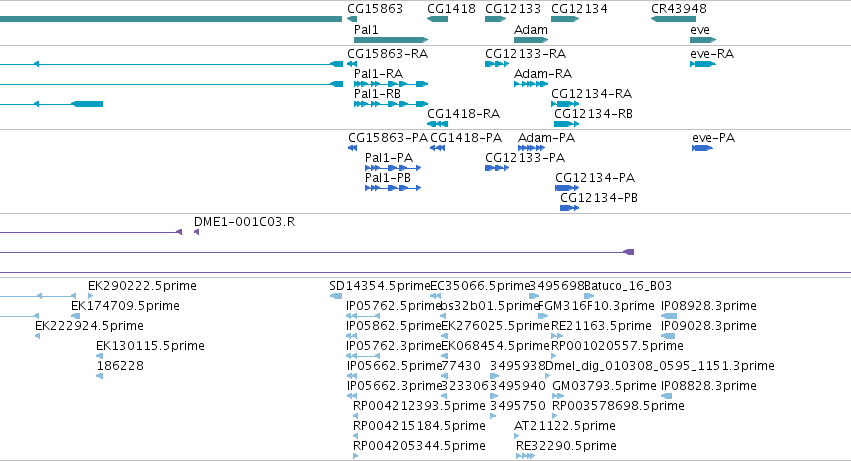The width and height of the screenshot is (851, 461).
Task: Select the Dmel_dig_010308_0595_1151.3prime label
Action: click(660, 366)
